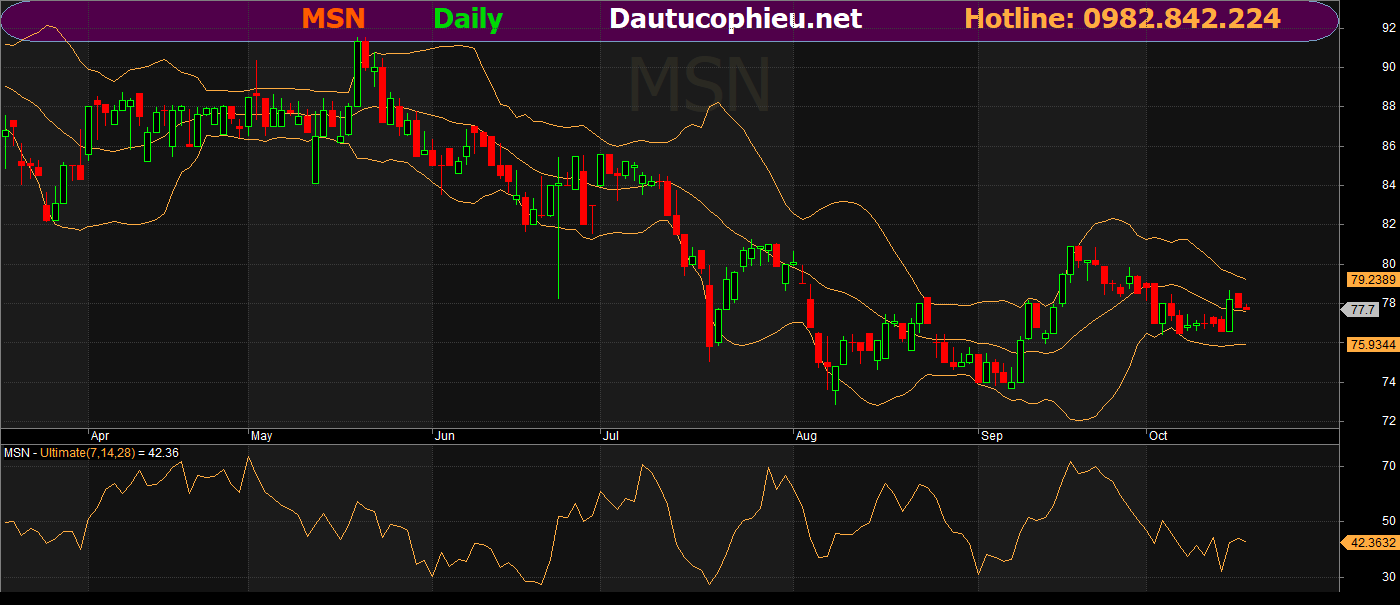
Task: Click the Ultimate(7,14,28) indicator title
Action: [x=94, y=453]
